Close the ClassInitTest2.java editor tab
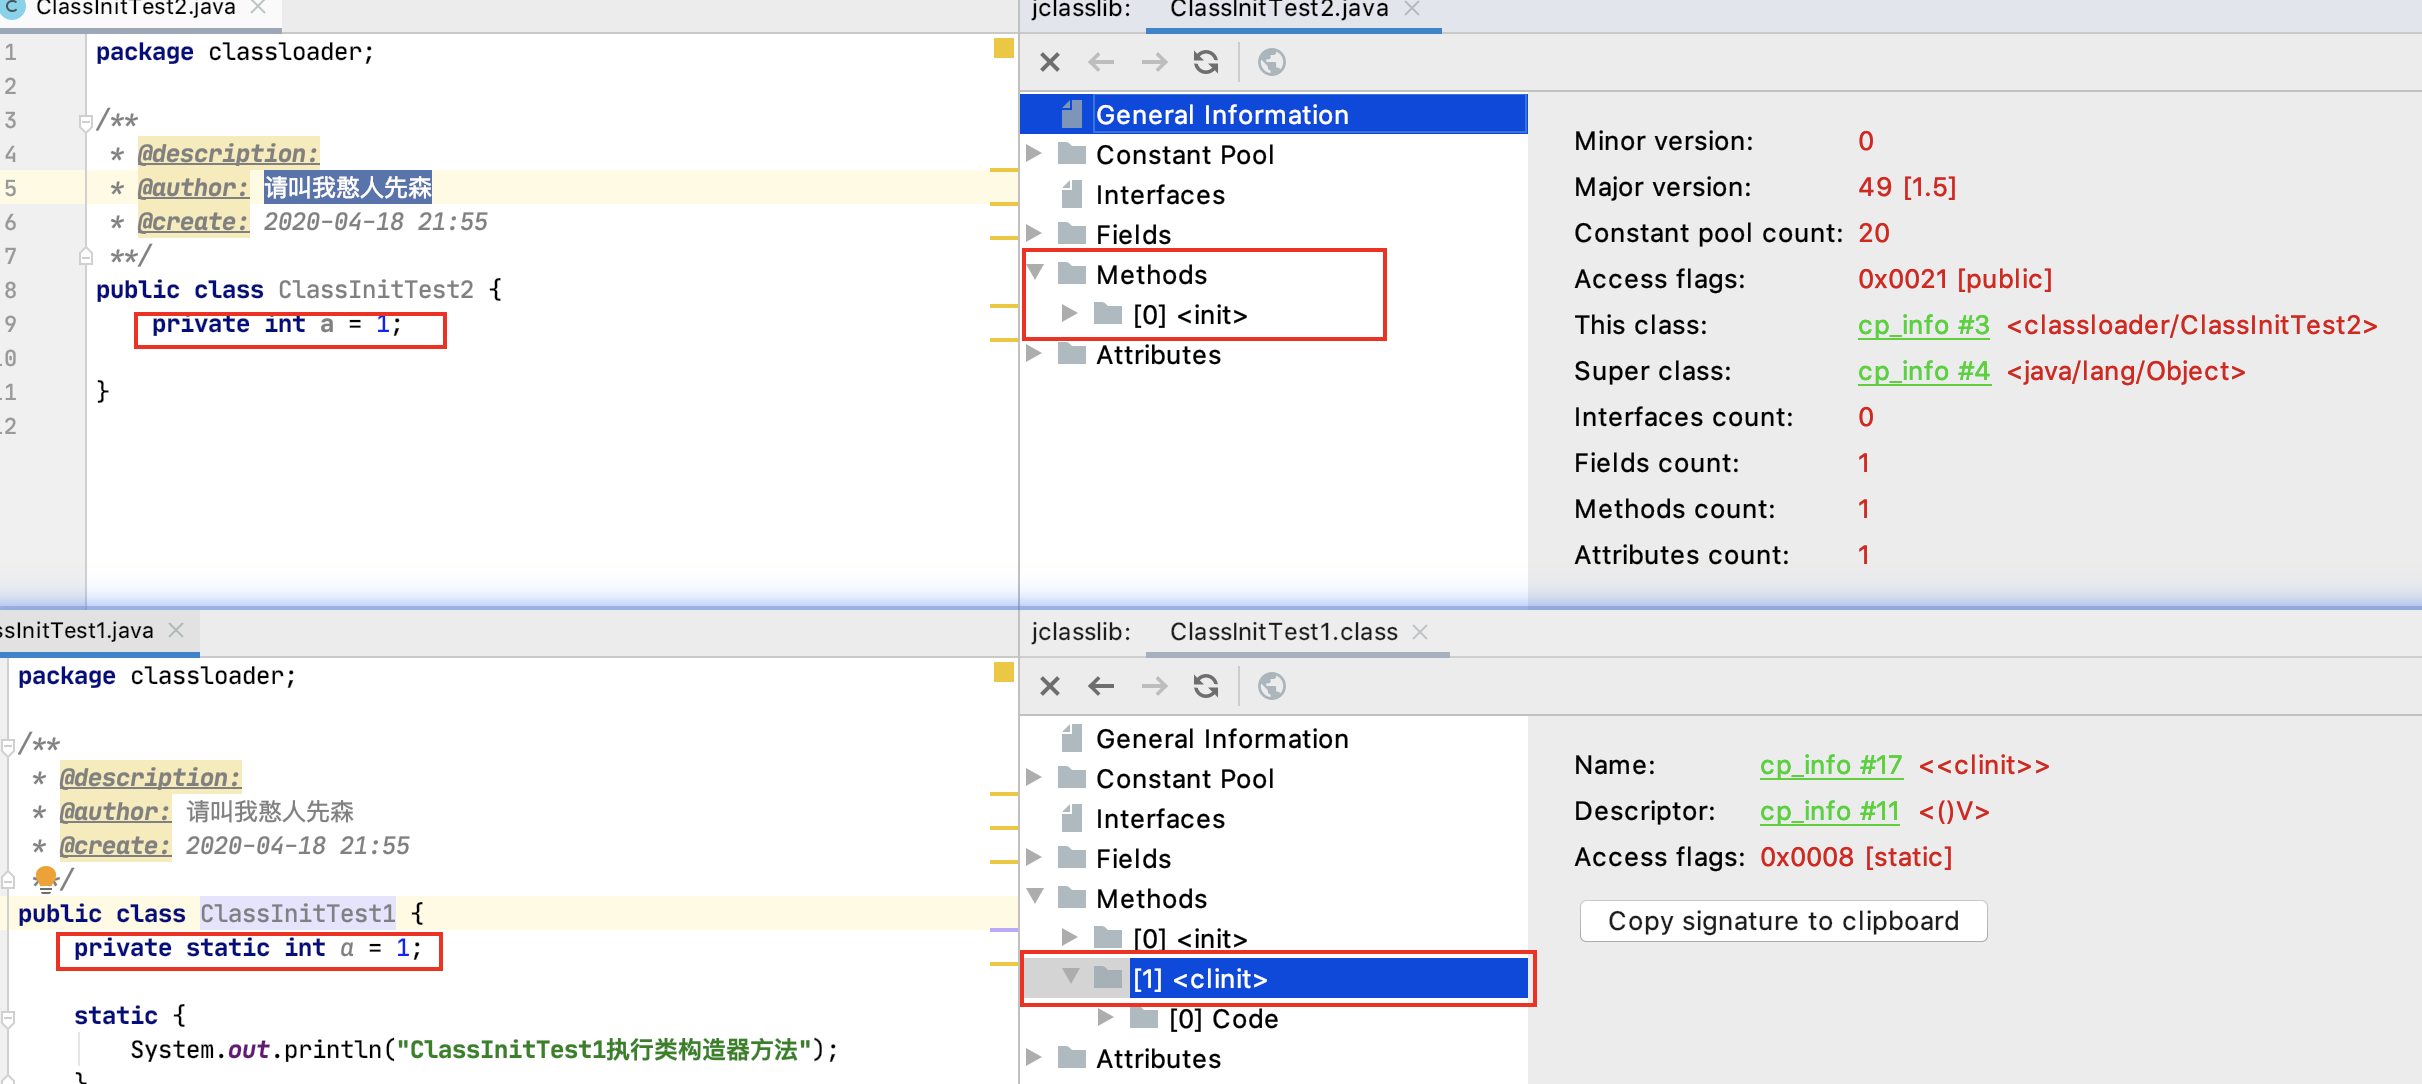Image resolution: width=2422 pixels, height=1084 pixels. tap(258, 8)
